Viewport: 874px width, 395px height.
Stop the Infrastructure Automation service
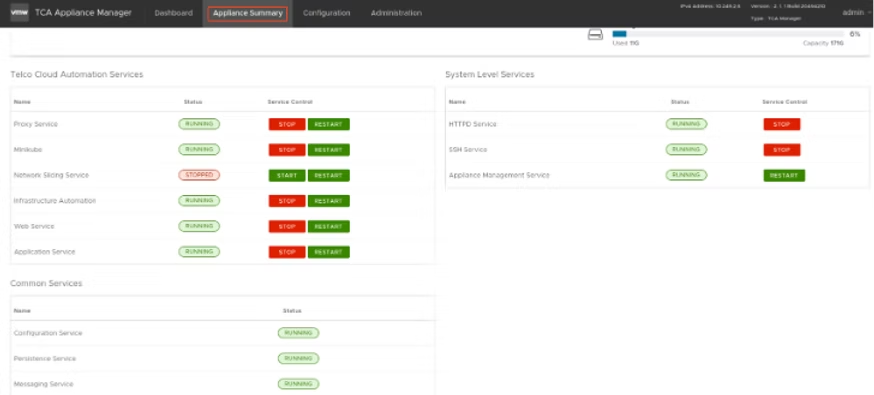coord(287,201)
